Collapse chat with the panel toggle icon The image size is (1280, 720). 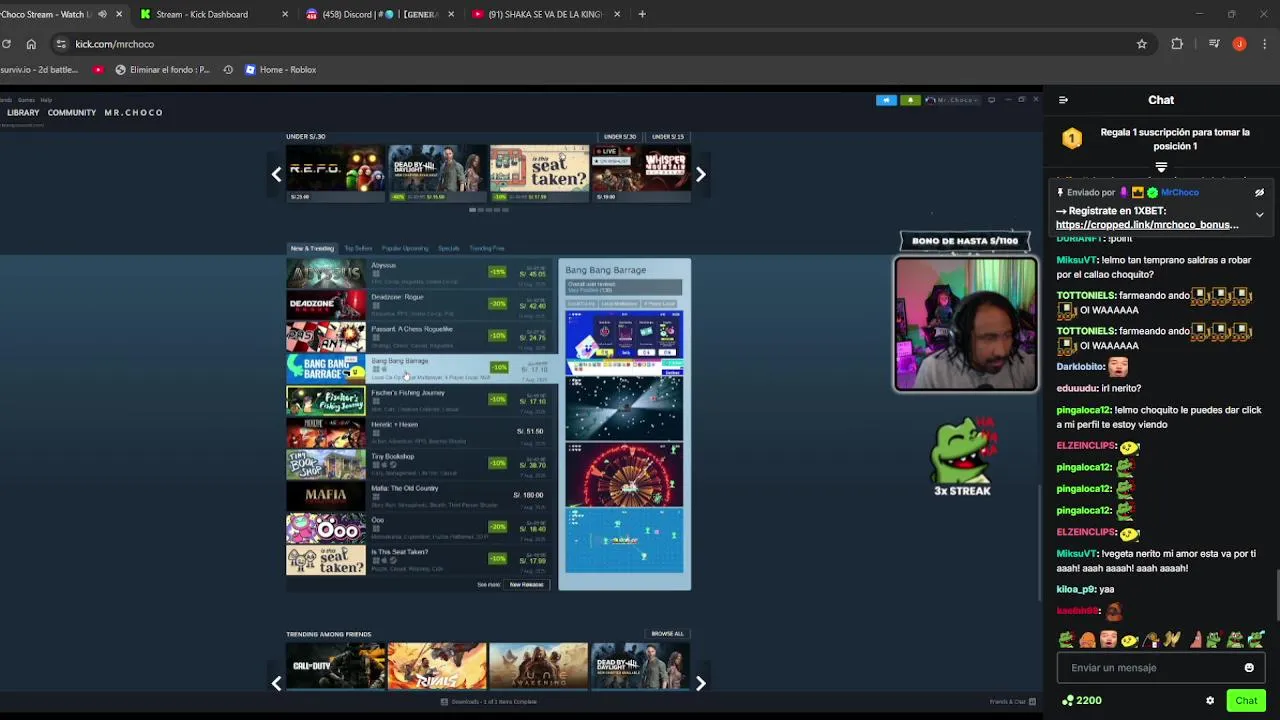1063,100
